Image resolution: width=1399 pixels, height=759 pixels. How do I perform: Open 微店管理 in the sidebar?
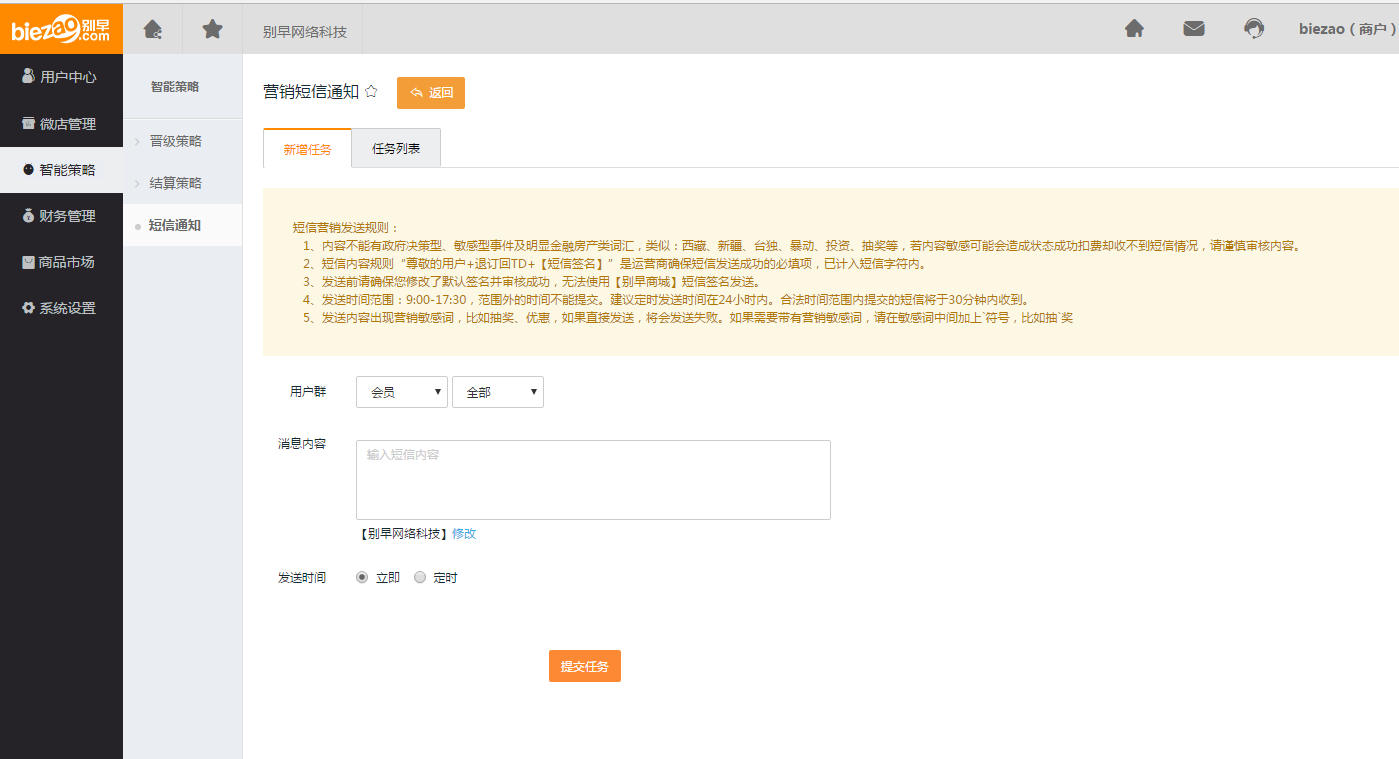[61, 124]
